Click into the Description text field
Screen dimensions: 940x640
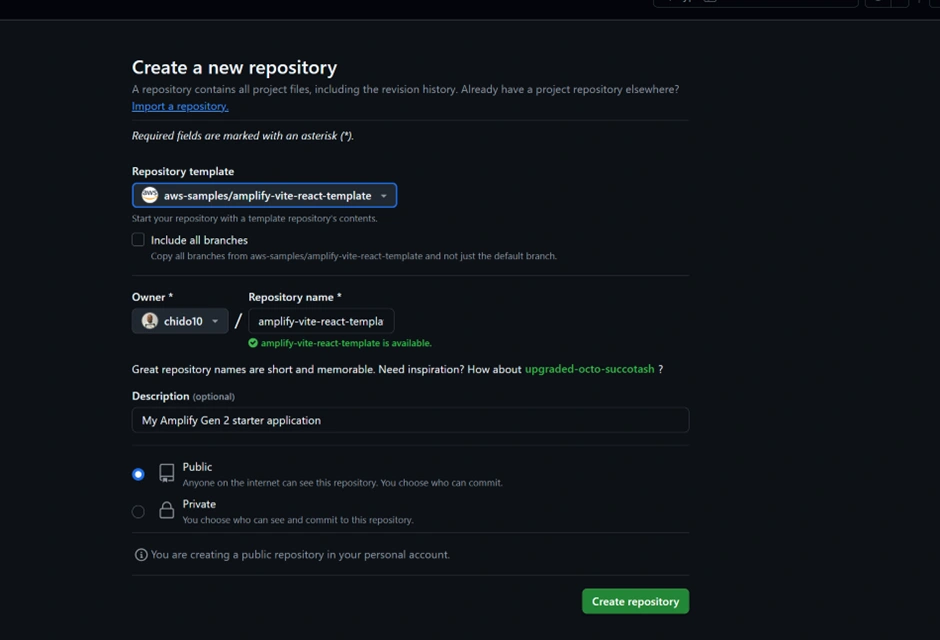(x=410, y=420)
